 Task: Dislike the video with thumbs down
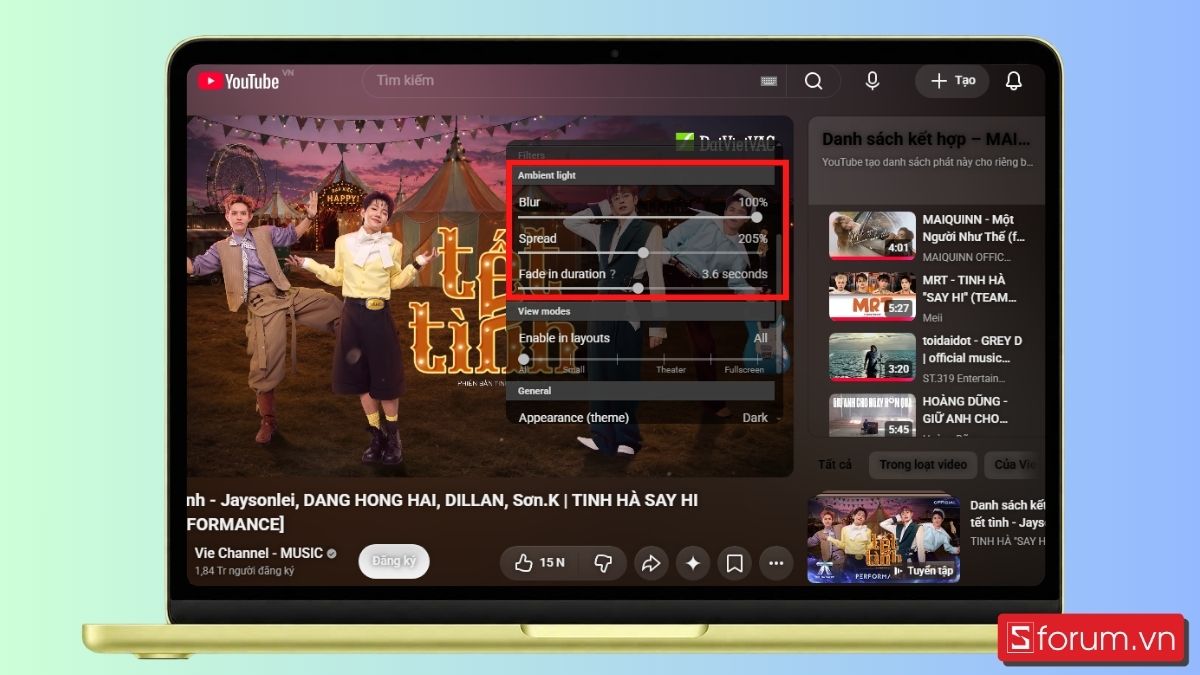tap(603, 563)
